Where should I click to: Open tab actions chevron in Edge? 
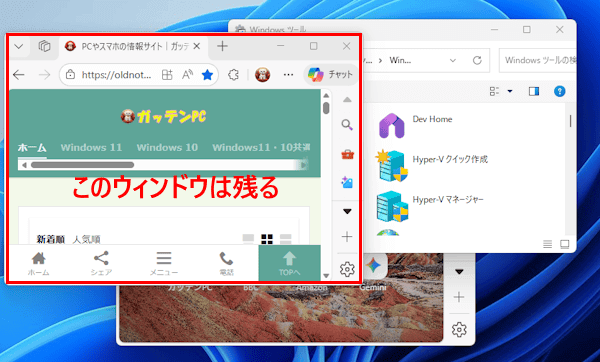point(18,47)
